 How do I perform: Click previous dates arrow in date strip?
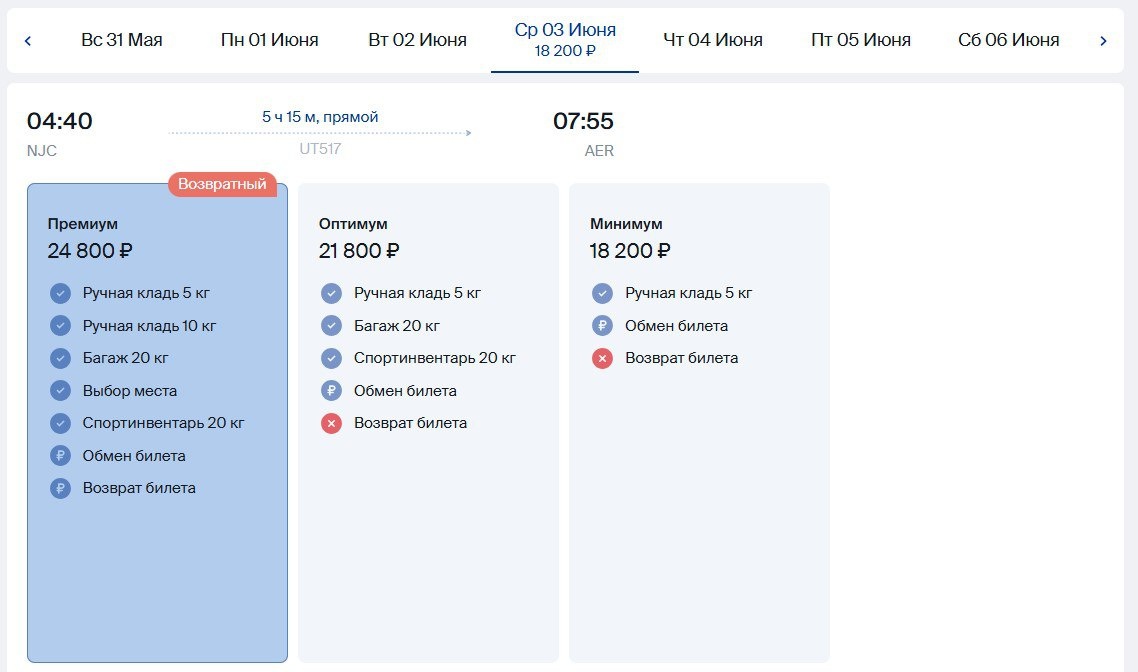(x=28, y=41)
